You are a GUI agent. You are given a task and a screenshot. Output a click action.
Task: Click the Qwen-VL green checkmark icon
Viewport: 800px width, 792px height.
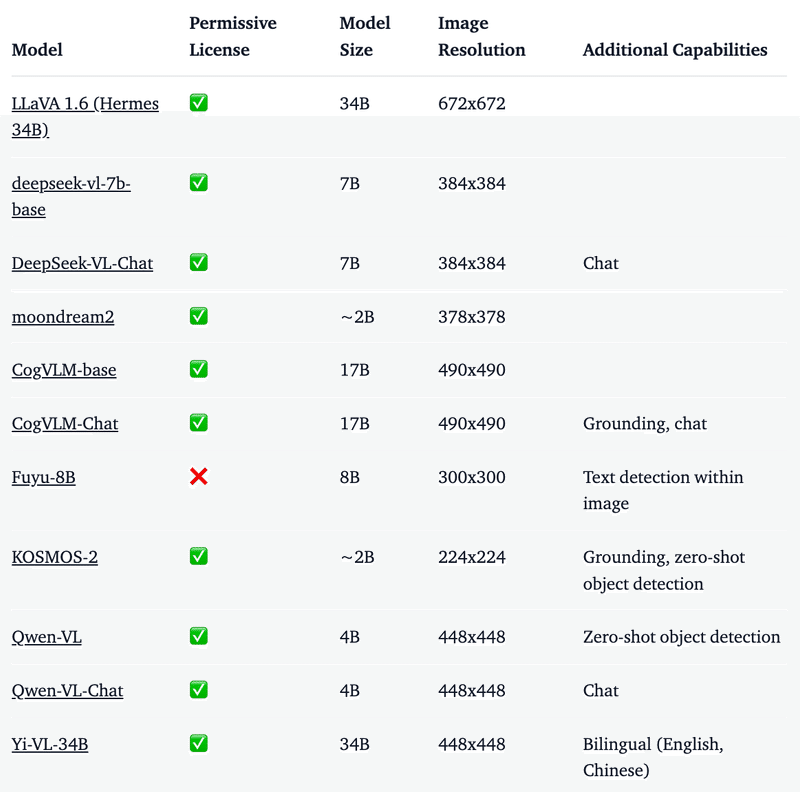point(199,636)
